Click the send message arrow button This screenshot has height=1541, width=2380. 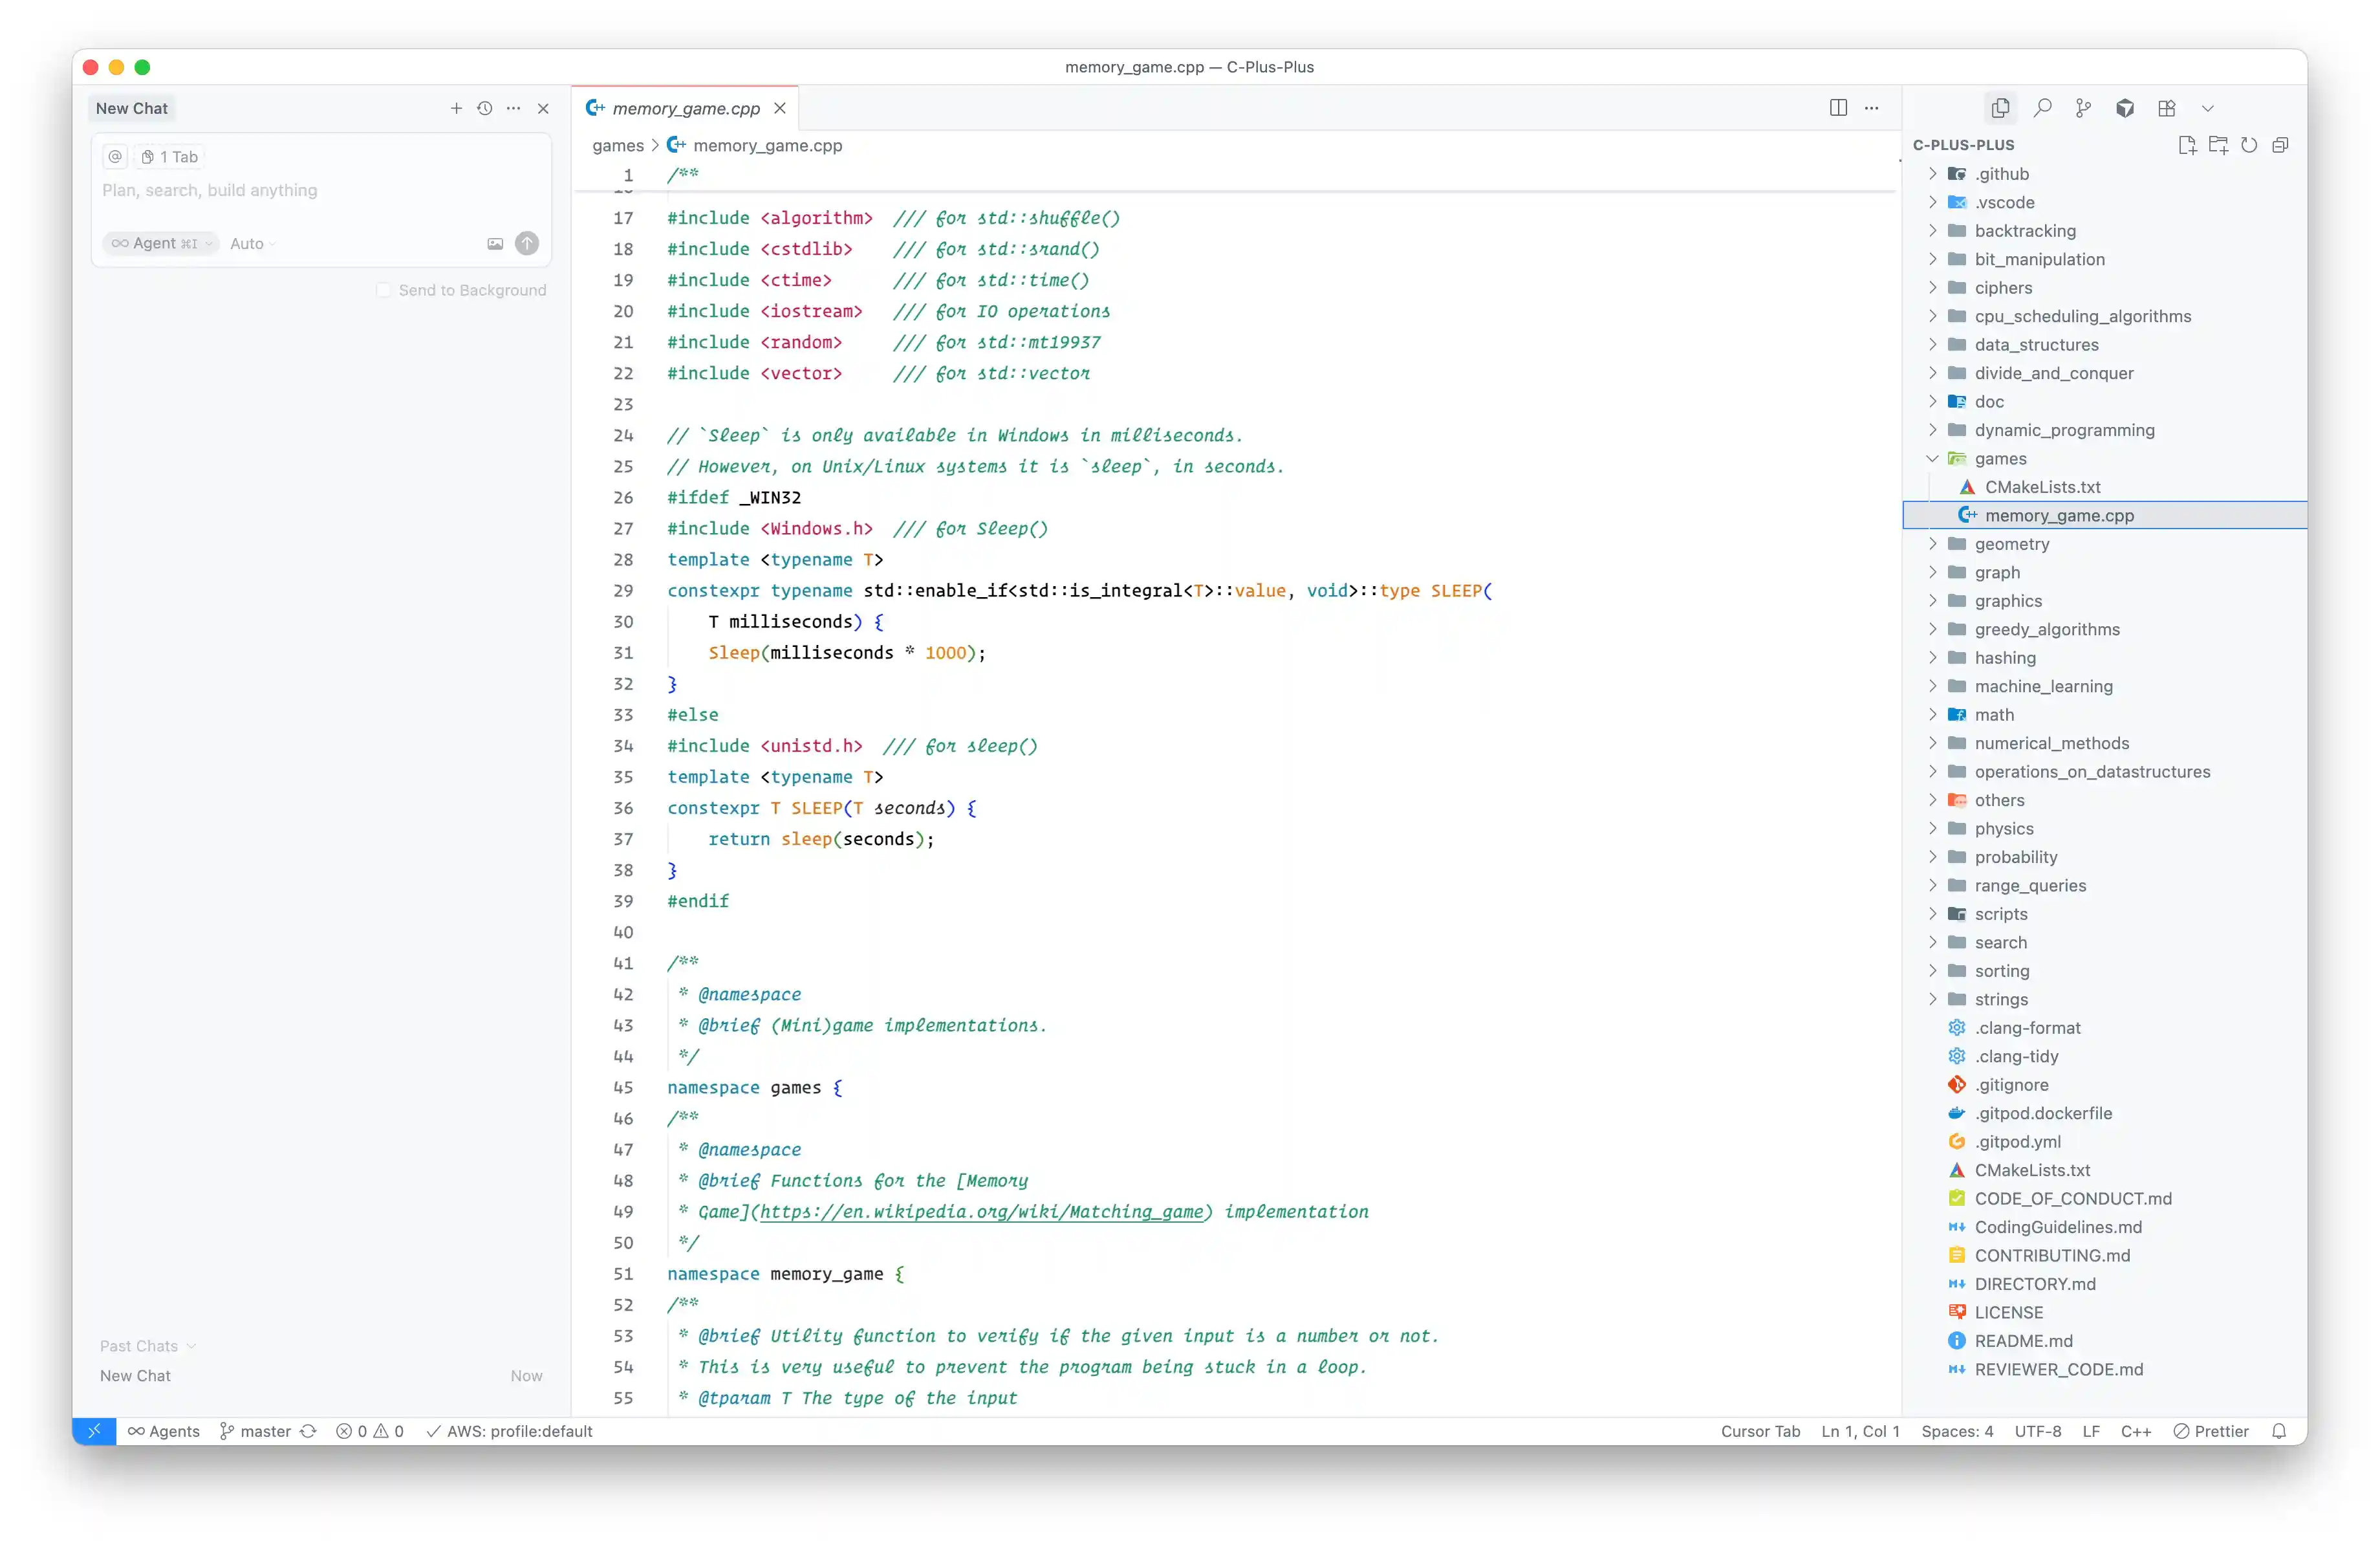527,243
